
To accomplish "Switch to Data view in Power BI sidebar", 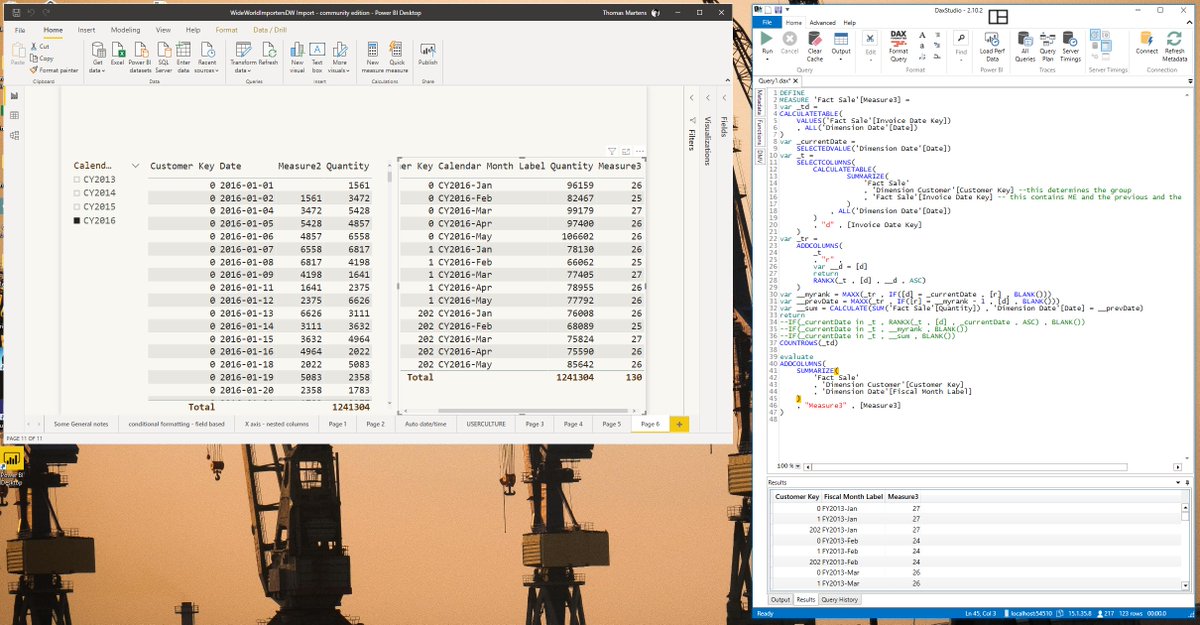I will click(14, 115).
